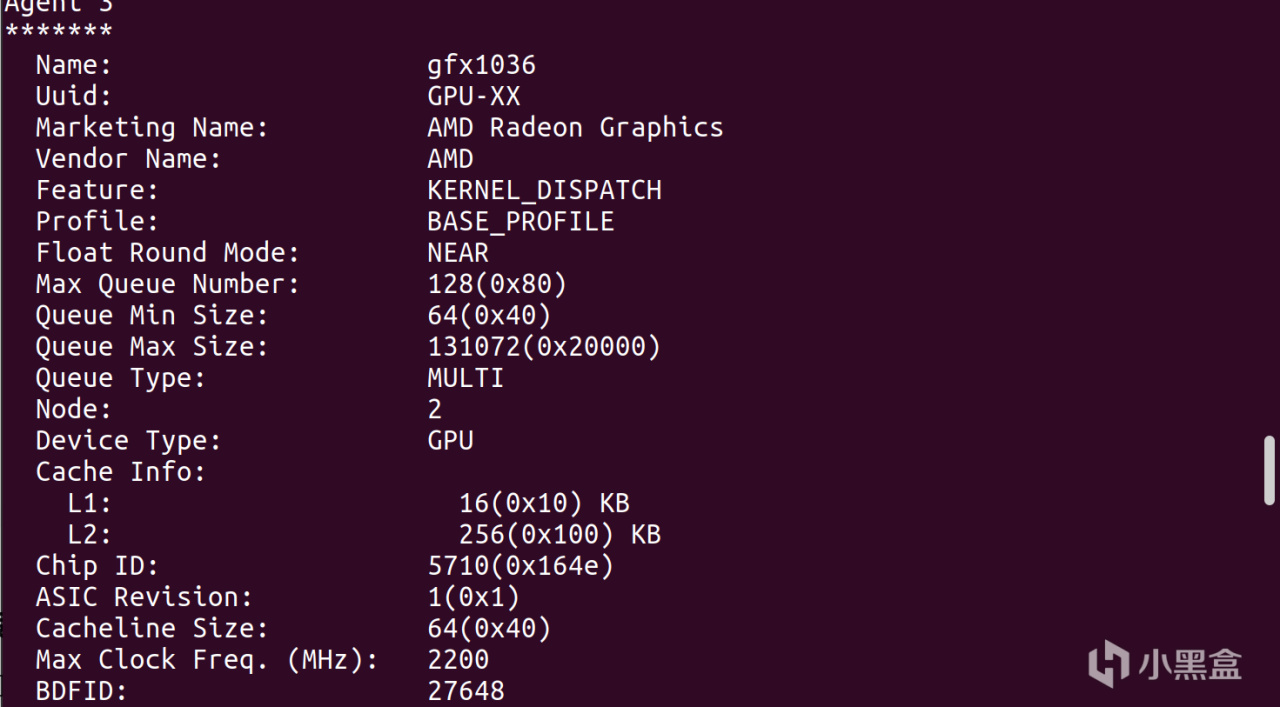Viewport: 1280px width, 707px height.
Task: Click the BDFID value 27648
Action: coord(465,691)
